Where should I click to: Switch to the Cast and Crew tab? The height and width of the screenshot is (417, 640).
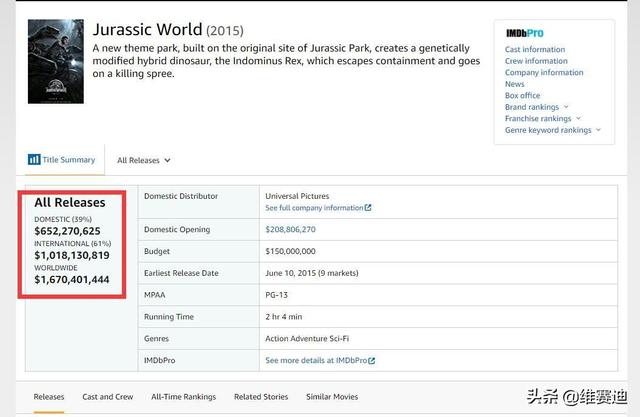(x=108, y=397)
